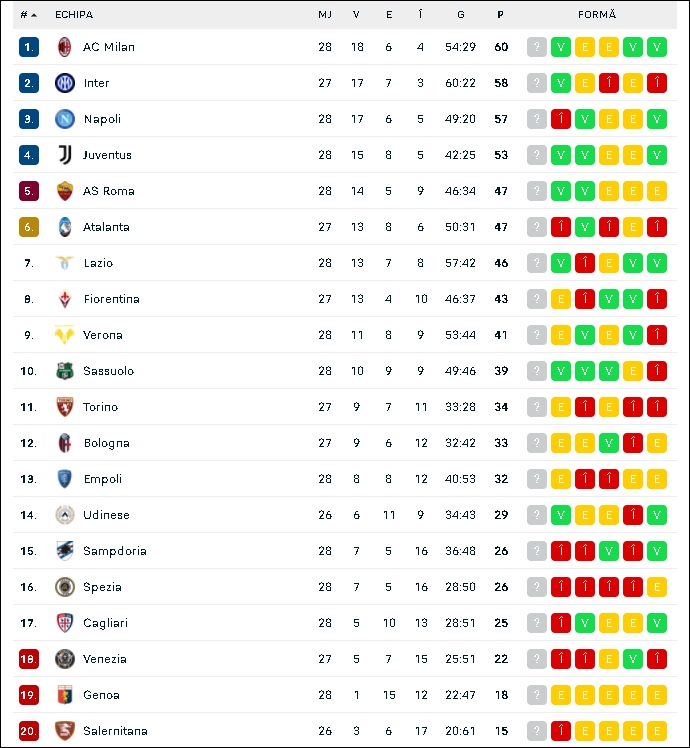Viewport: 690px width, 748px height.
Task: Sort standings by P points header
Action: pyautogui.click(x=500, y=15)
